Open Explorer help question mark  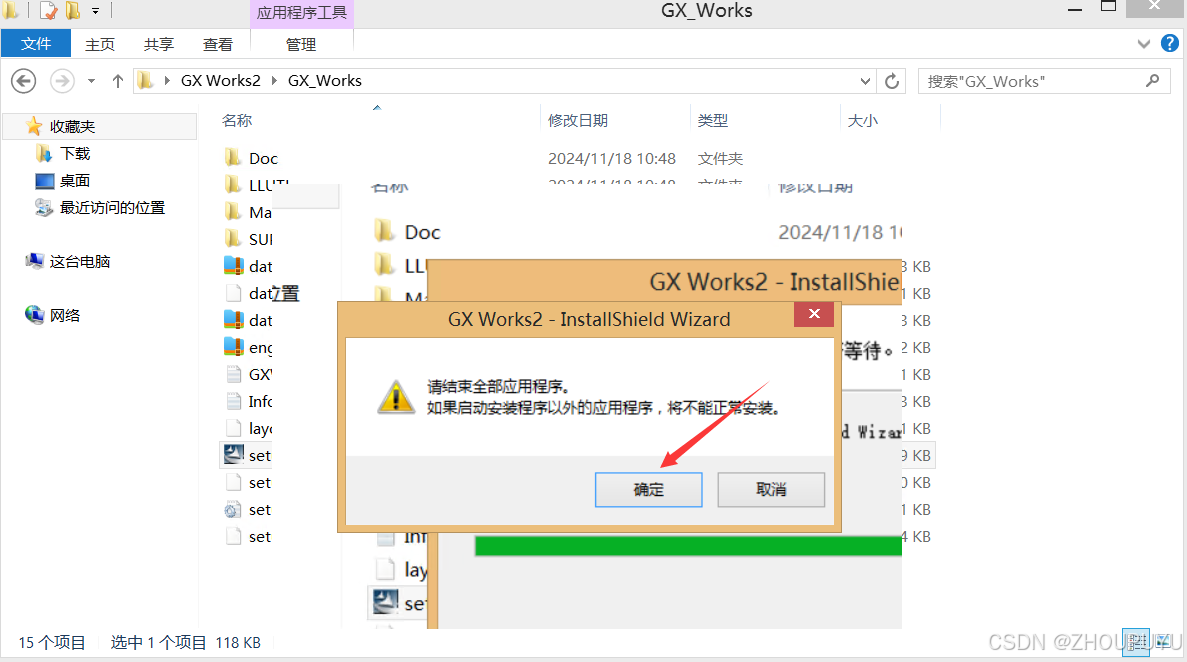click(x=1170, y=43)
